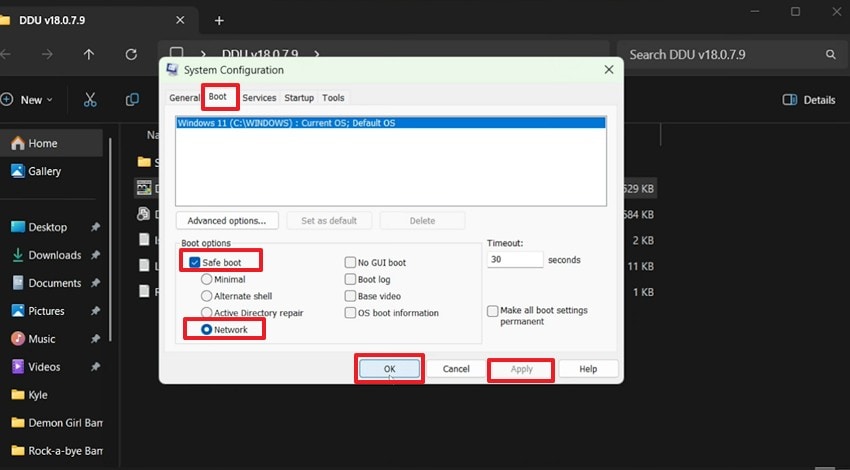Toggle the Details pane
The width and height of the screenshot is (850, 470).
809,100
